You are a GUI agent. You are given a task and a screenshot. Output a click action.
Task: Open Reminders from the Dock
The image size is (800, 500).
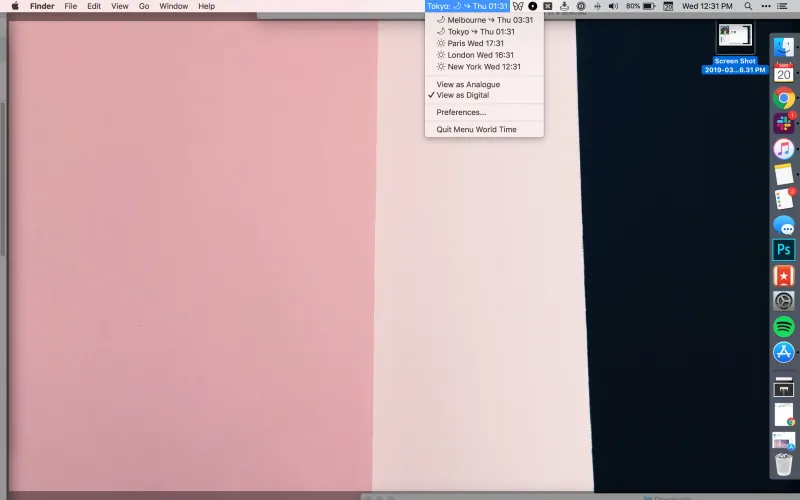click(x=784, y=199)
